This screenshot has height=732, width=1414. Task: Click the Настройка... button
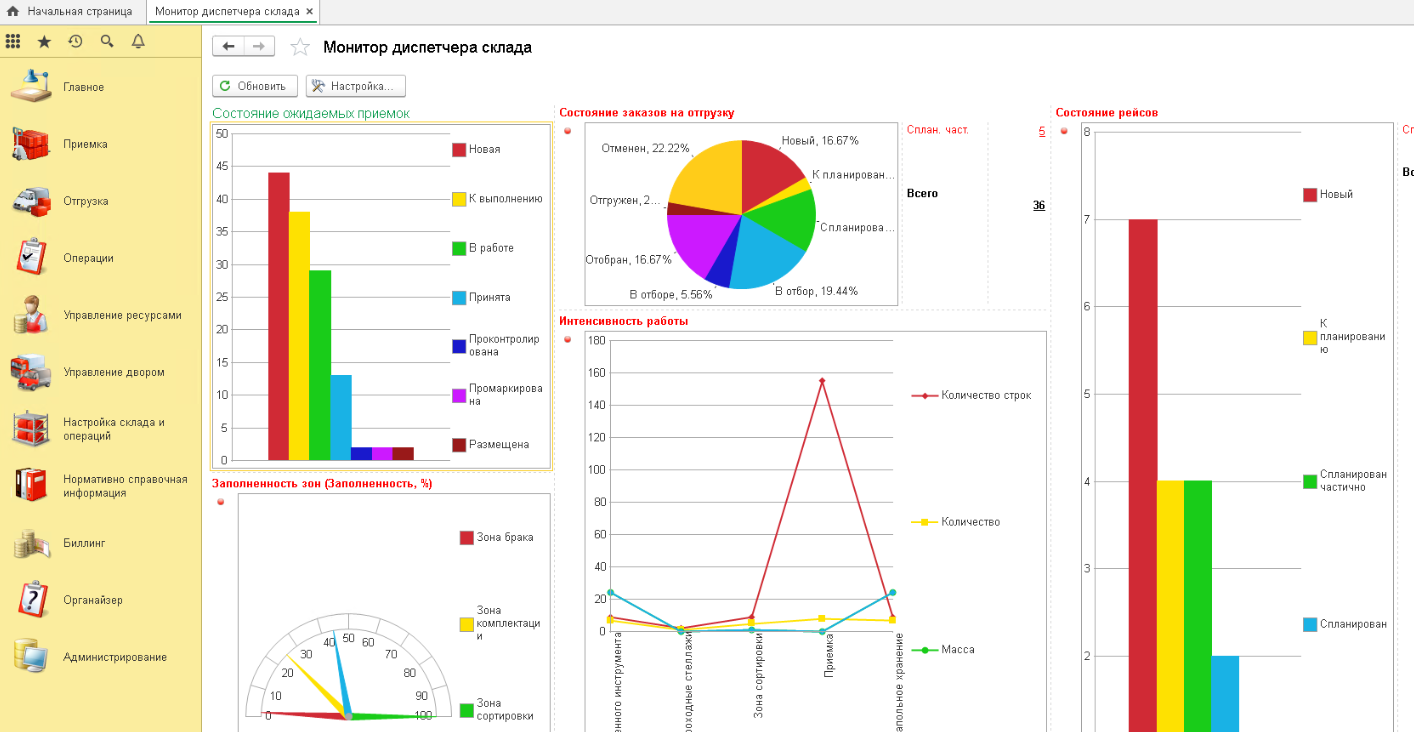pyautogui.click(x=356, y=86)
